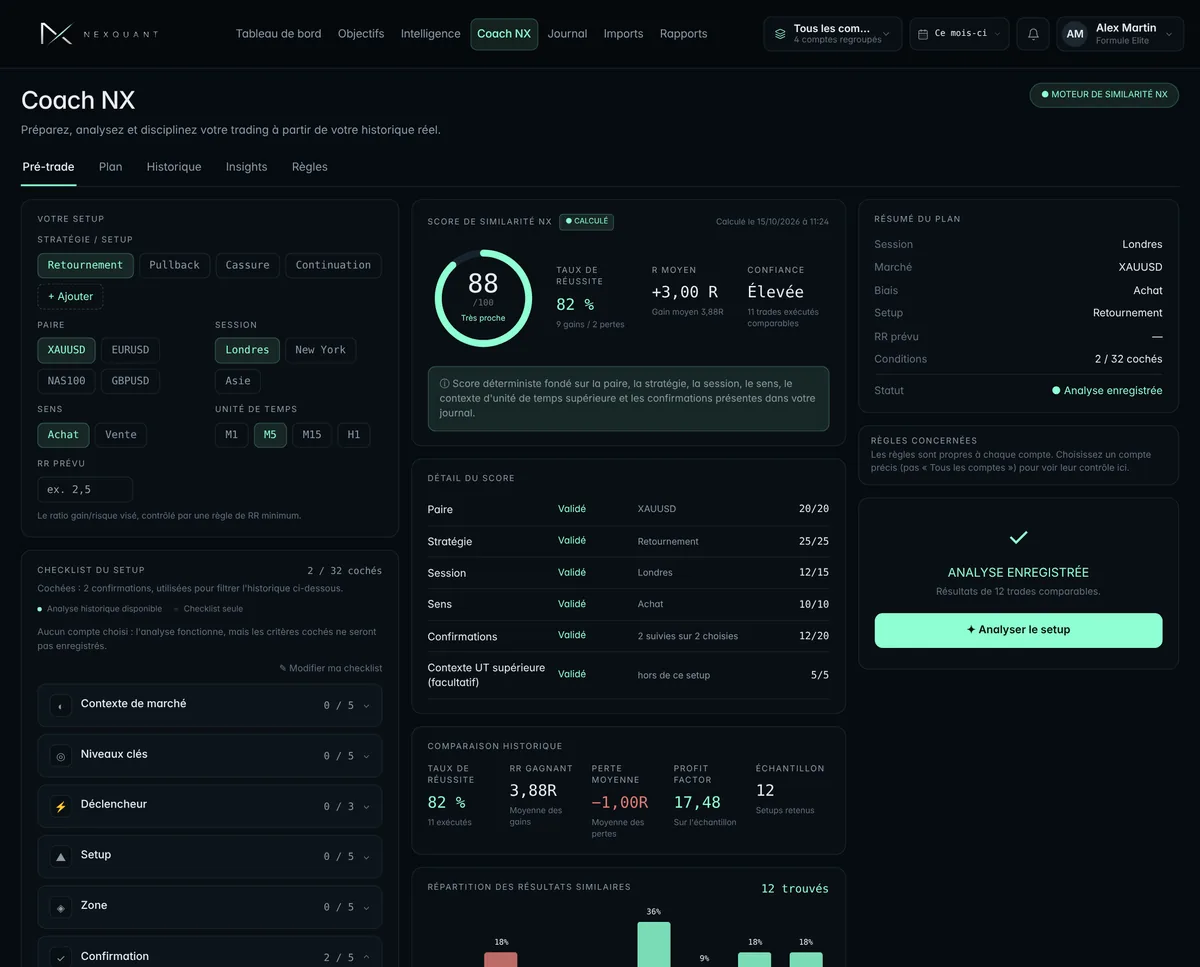Open the Imports page
The height and width of the screenshot is (967, 1200).
[x=624, y=34]
